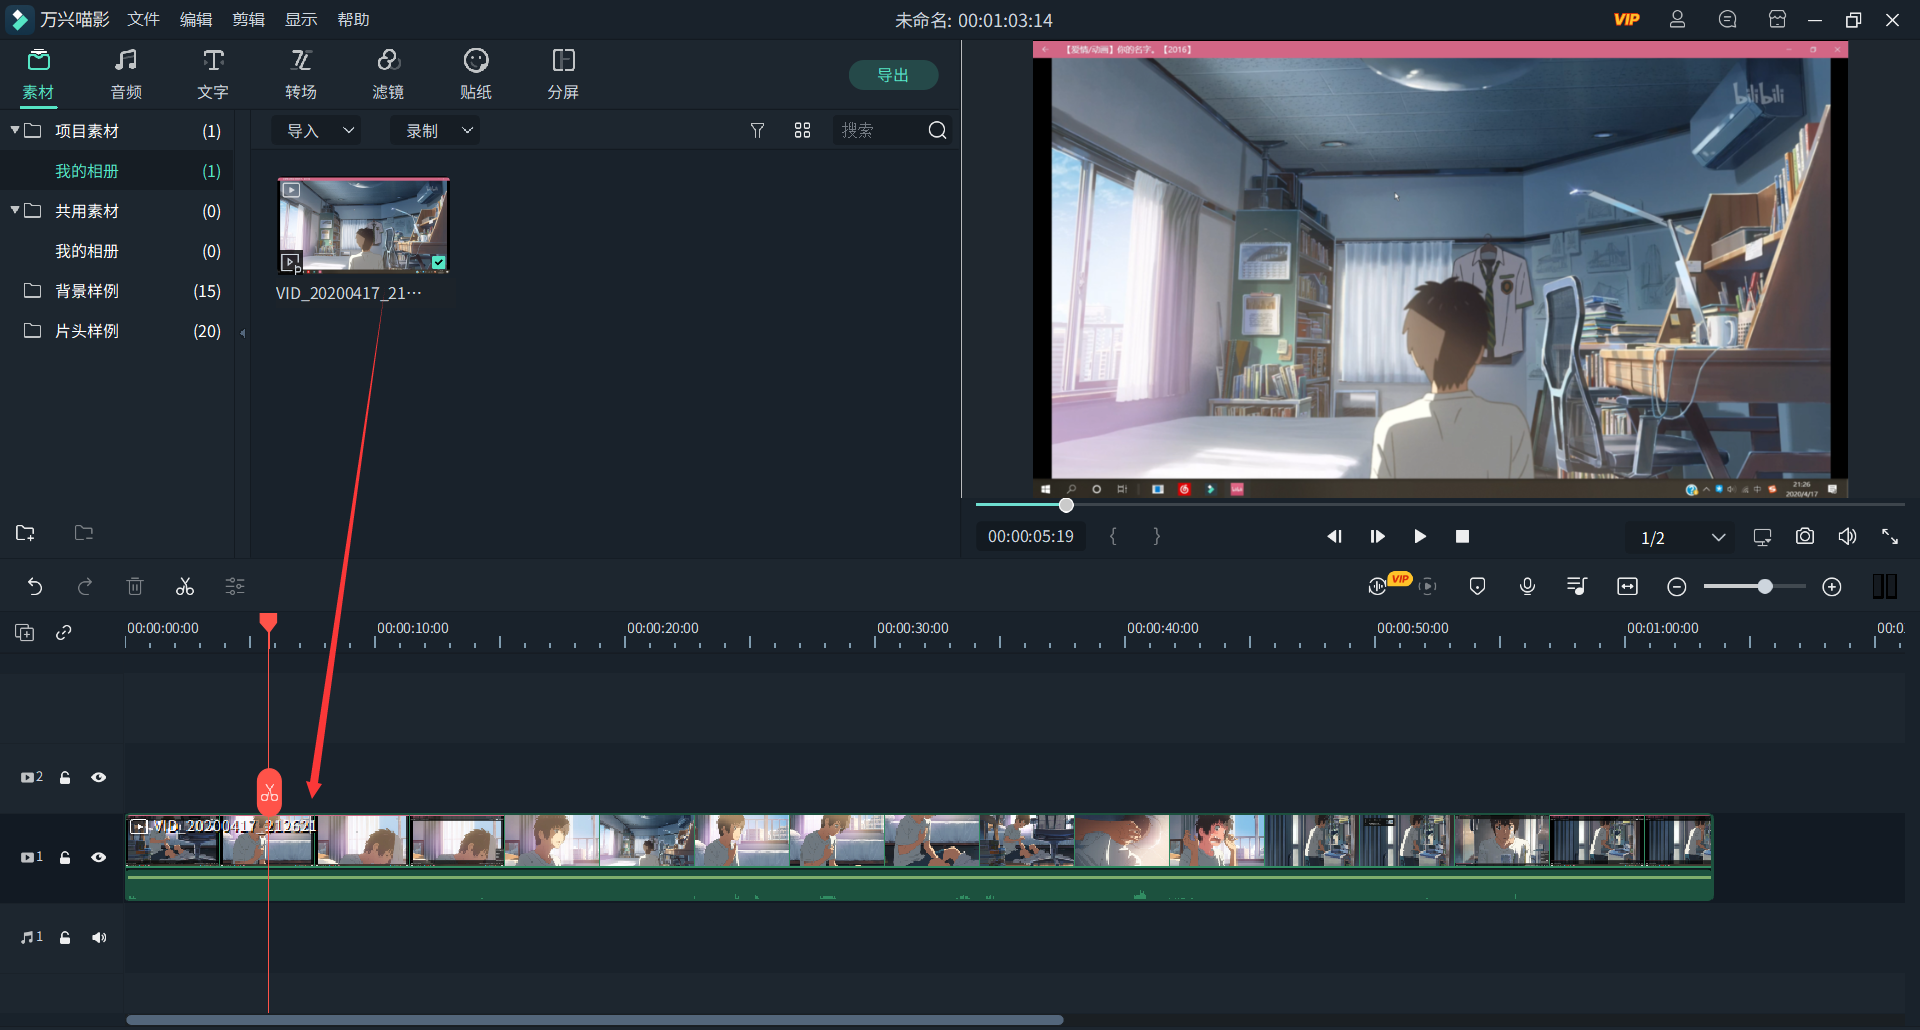Take a snapshot with the camera icon
This screenshot has height=1030, width=1920.
pos(1804,537)
